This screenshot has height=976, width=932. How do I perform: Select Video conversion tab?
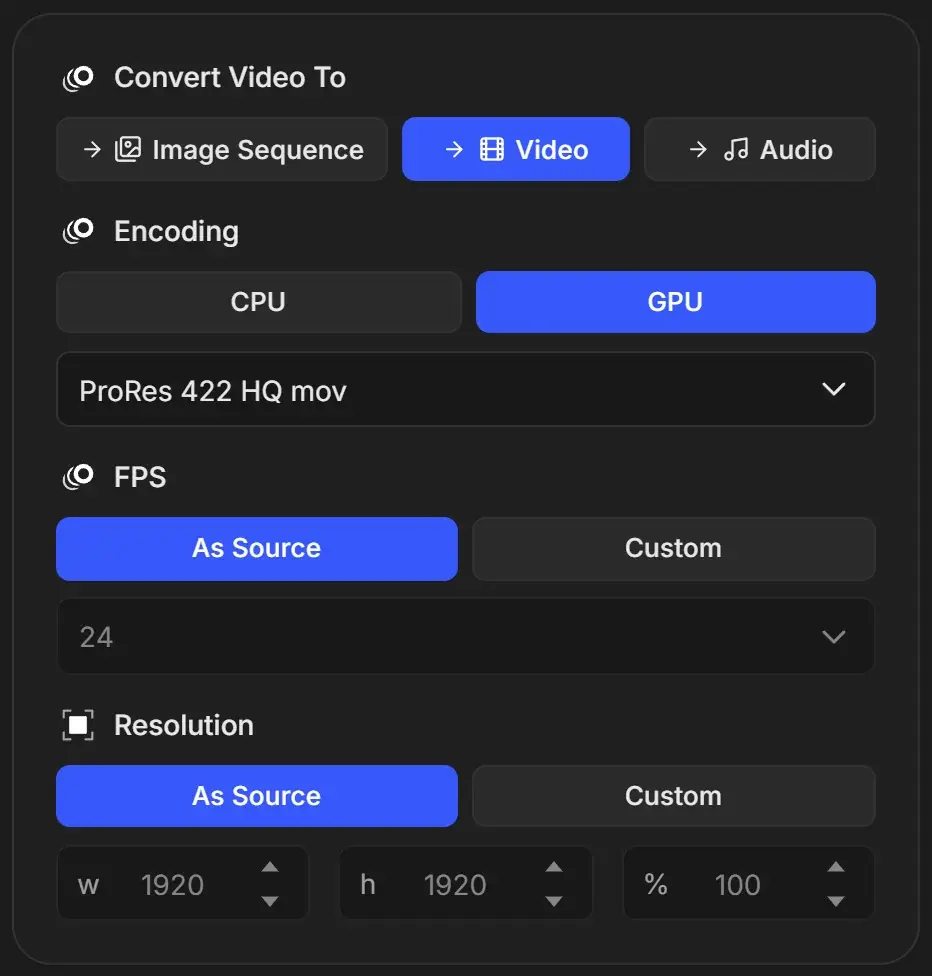[x=516, y=149]
